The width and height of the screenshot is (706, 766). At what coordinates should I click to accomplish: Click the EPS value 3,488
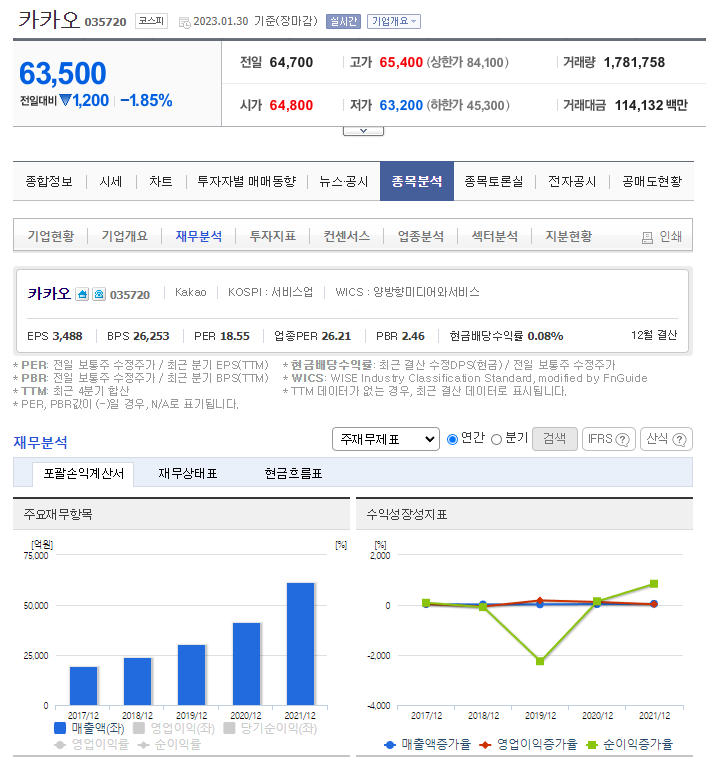pos(67,337)
